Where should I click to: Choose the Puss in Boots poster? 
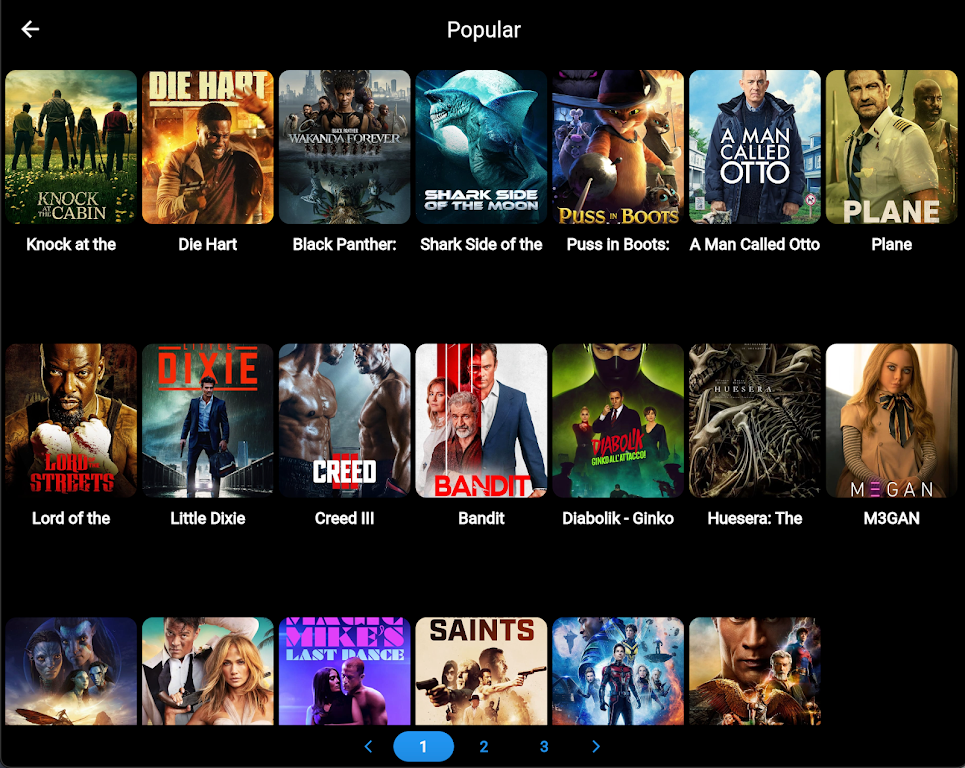pyautogui.click(x=618, y=147)
